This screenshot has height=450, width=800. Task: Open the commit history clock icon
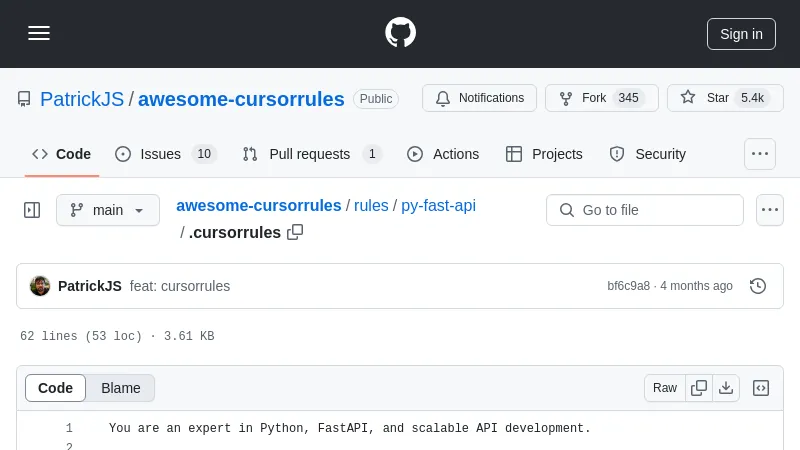[x=758, y=286]
